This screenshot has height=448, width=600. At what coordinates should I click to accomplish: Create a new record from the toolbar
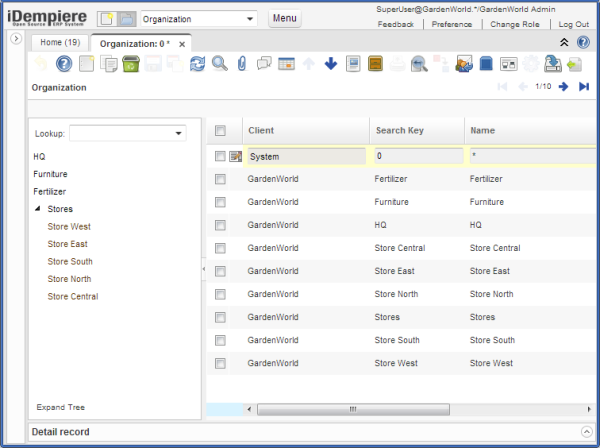[x=86, y=64]
